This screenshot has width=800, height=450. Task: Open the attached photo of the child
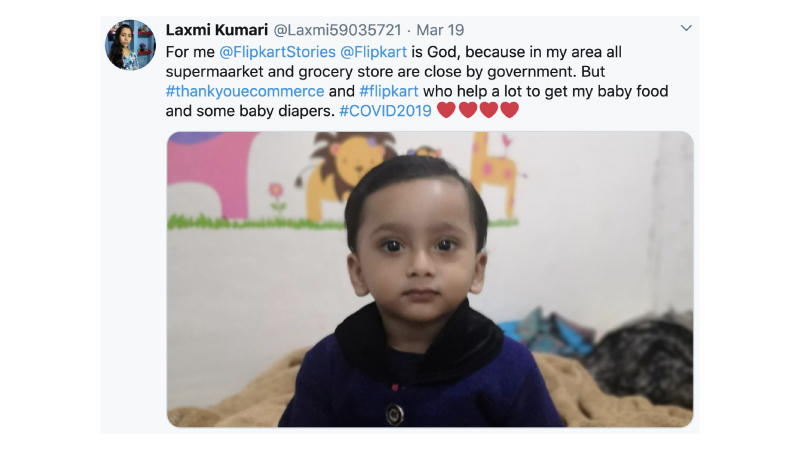tap(430, 279)
